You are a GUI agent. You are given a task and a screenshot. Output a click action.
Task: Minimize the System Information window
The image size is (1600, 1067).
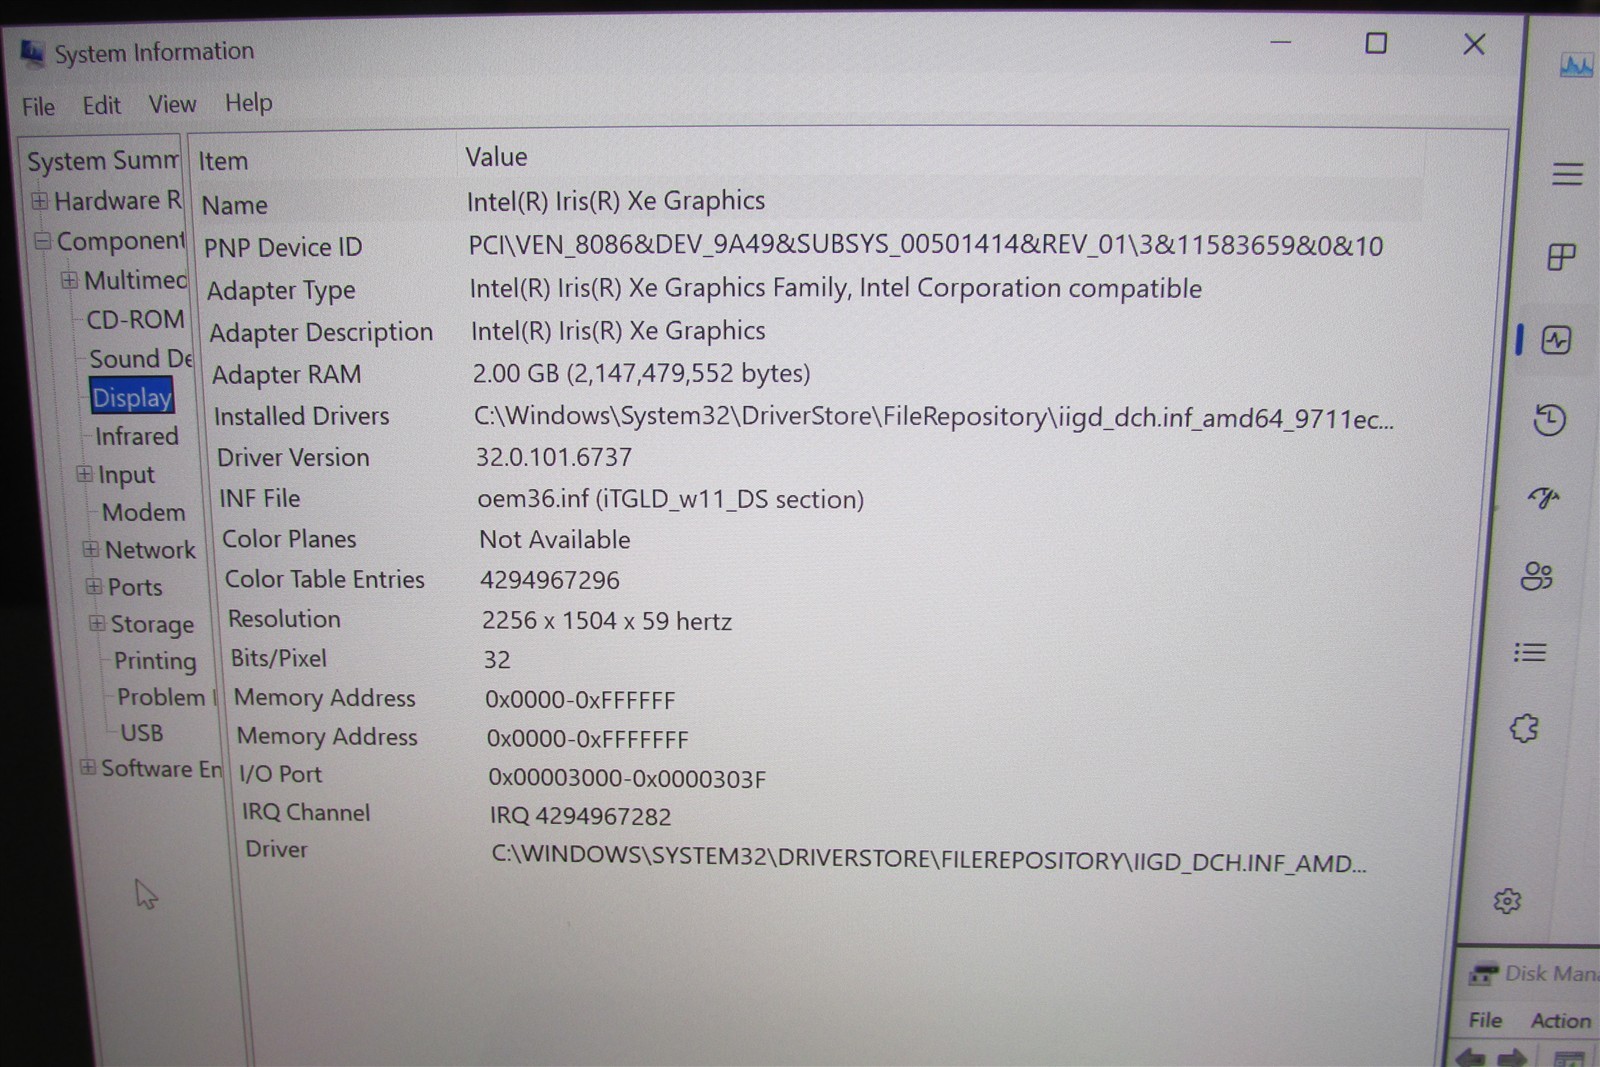pyautogui.click(x=1281, y=42)
